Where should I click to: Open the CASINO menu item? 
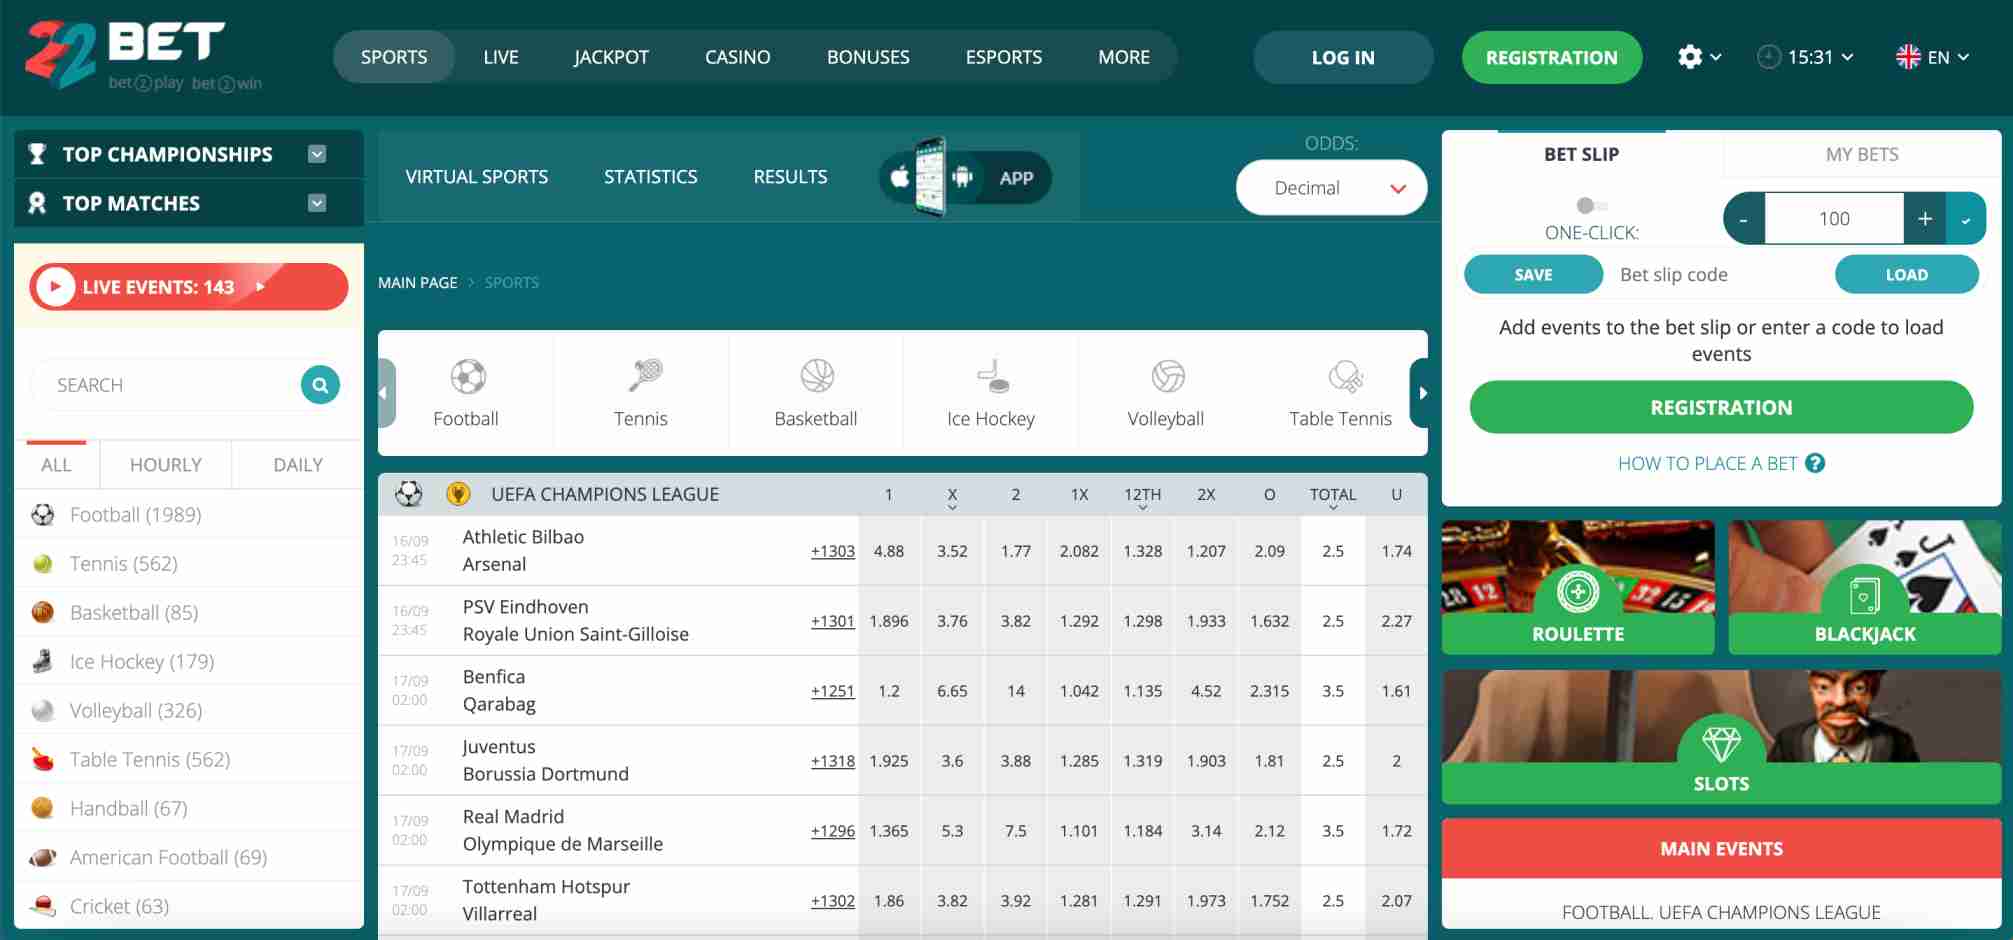tap(737, 57)
